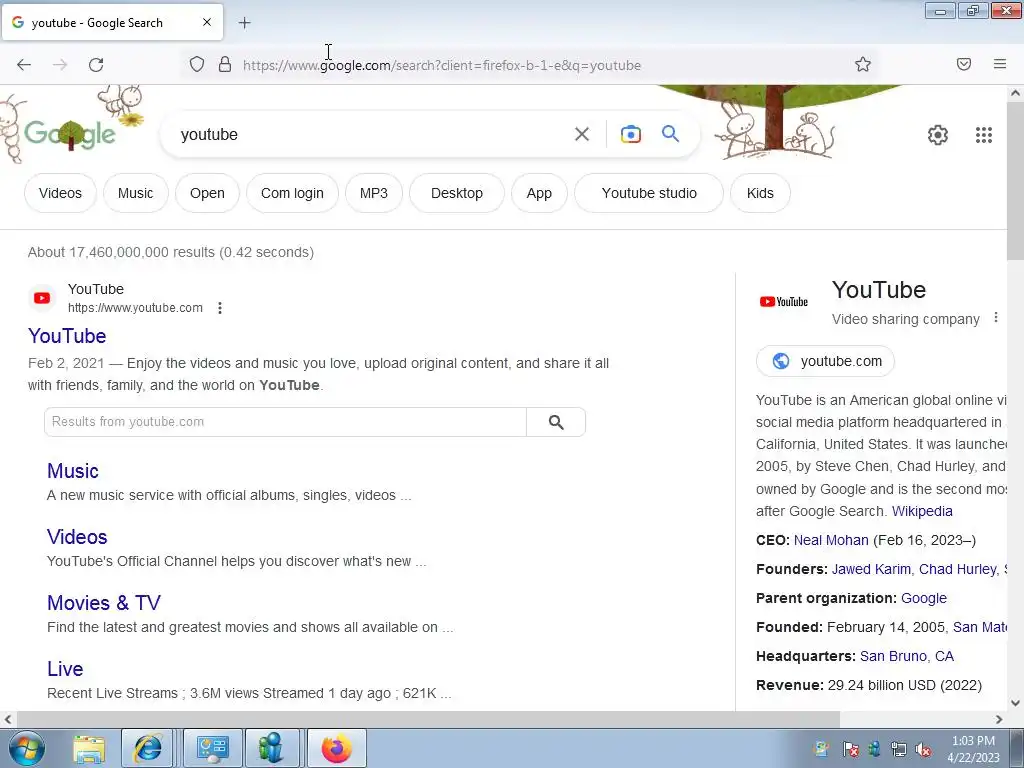Image resolution: width=1024 pixels, height=768 pixels.
Task: Select the App filter chip
Action: 539,193
